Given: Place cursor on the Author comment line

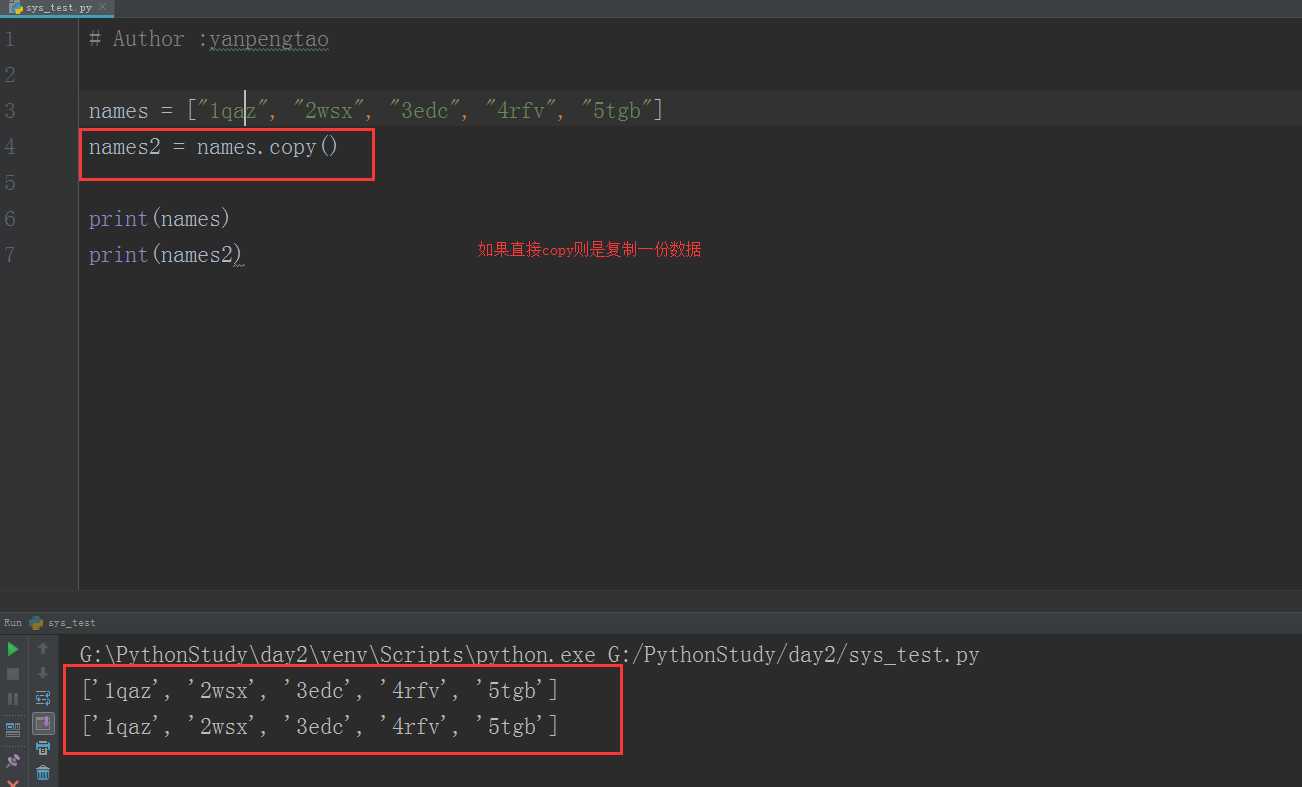Looking at the screenshot, I should pos(208,39).
